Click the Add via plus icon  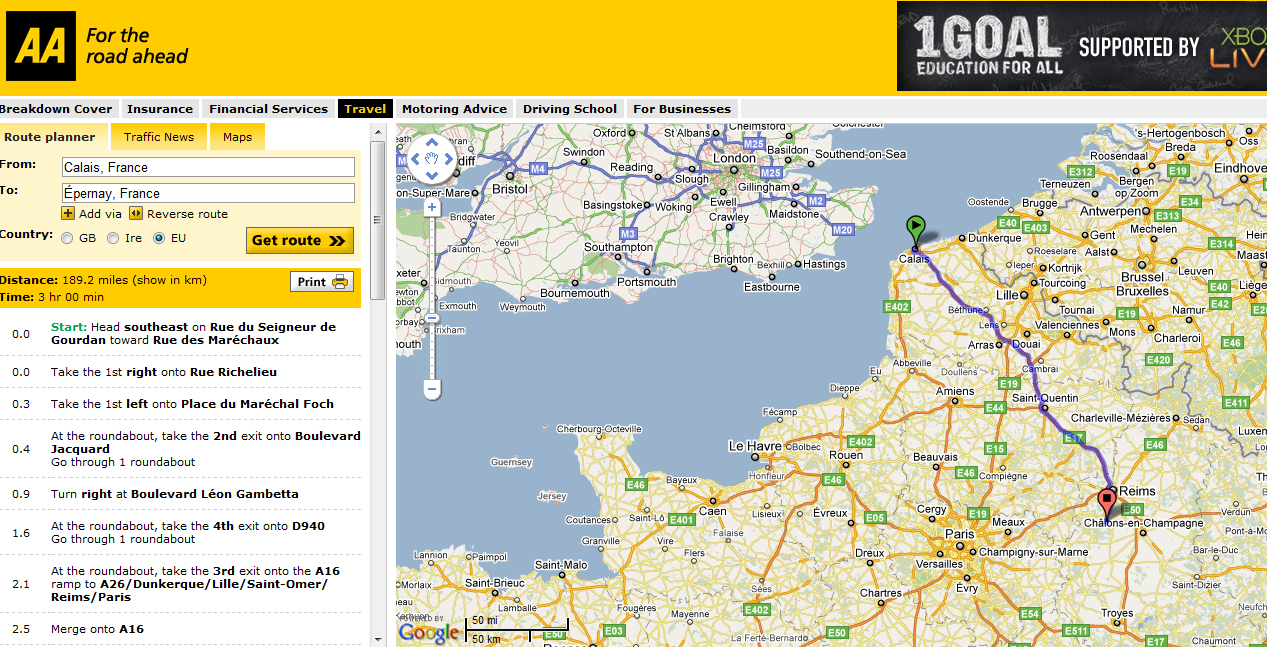(x=67, y=214)
